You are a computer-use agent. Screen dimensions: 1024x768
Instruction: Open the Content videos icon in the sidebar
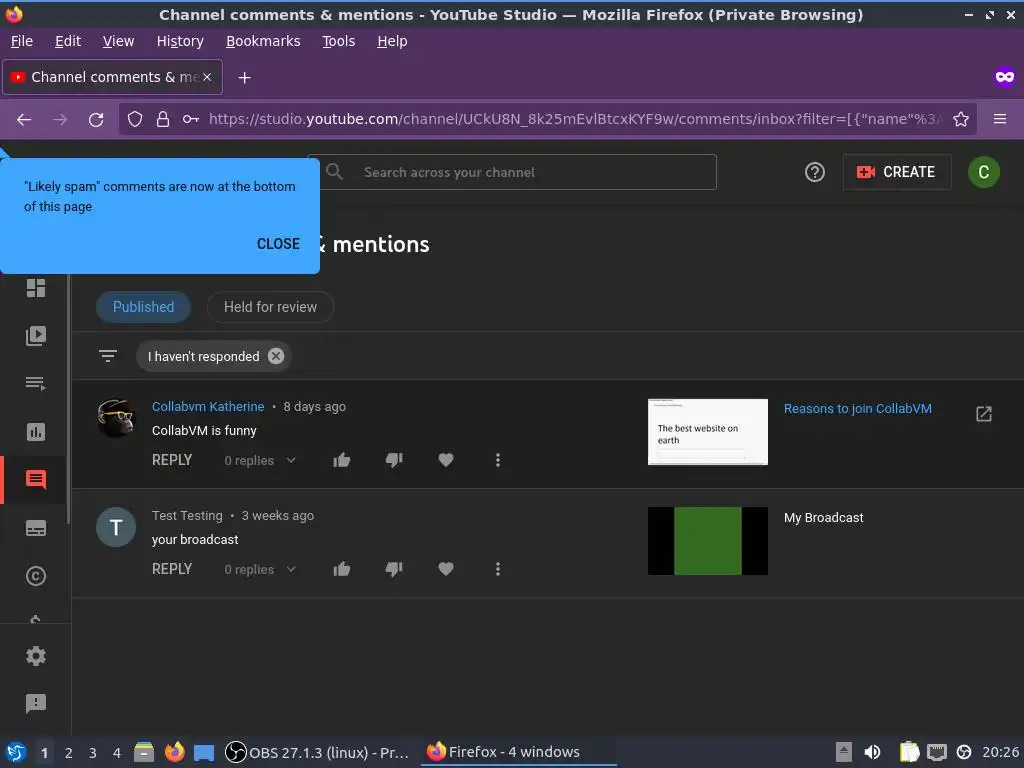[x=36, y=336]
